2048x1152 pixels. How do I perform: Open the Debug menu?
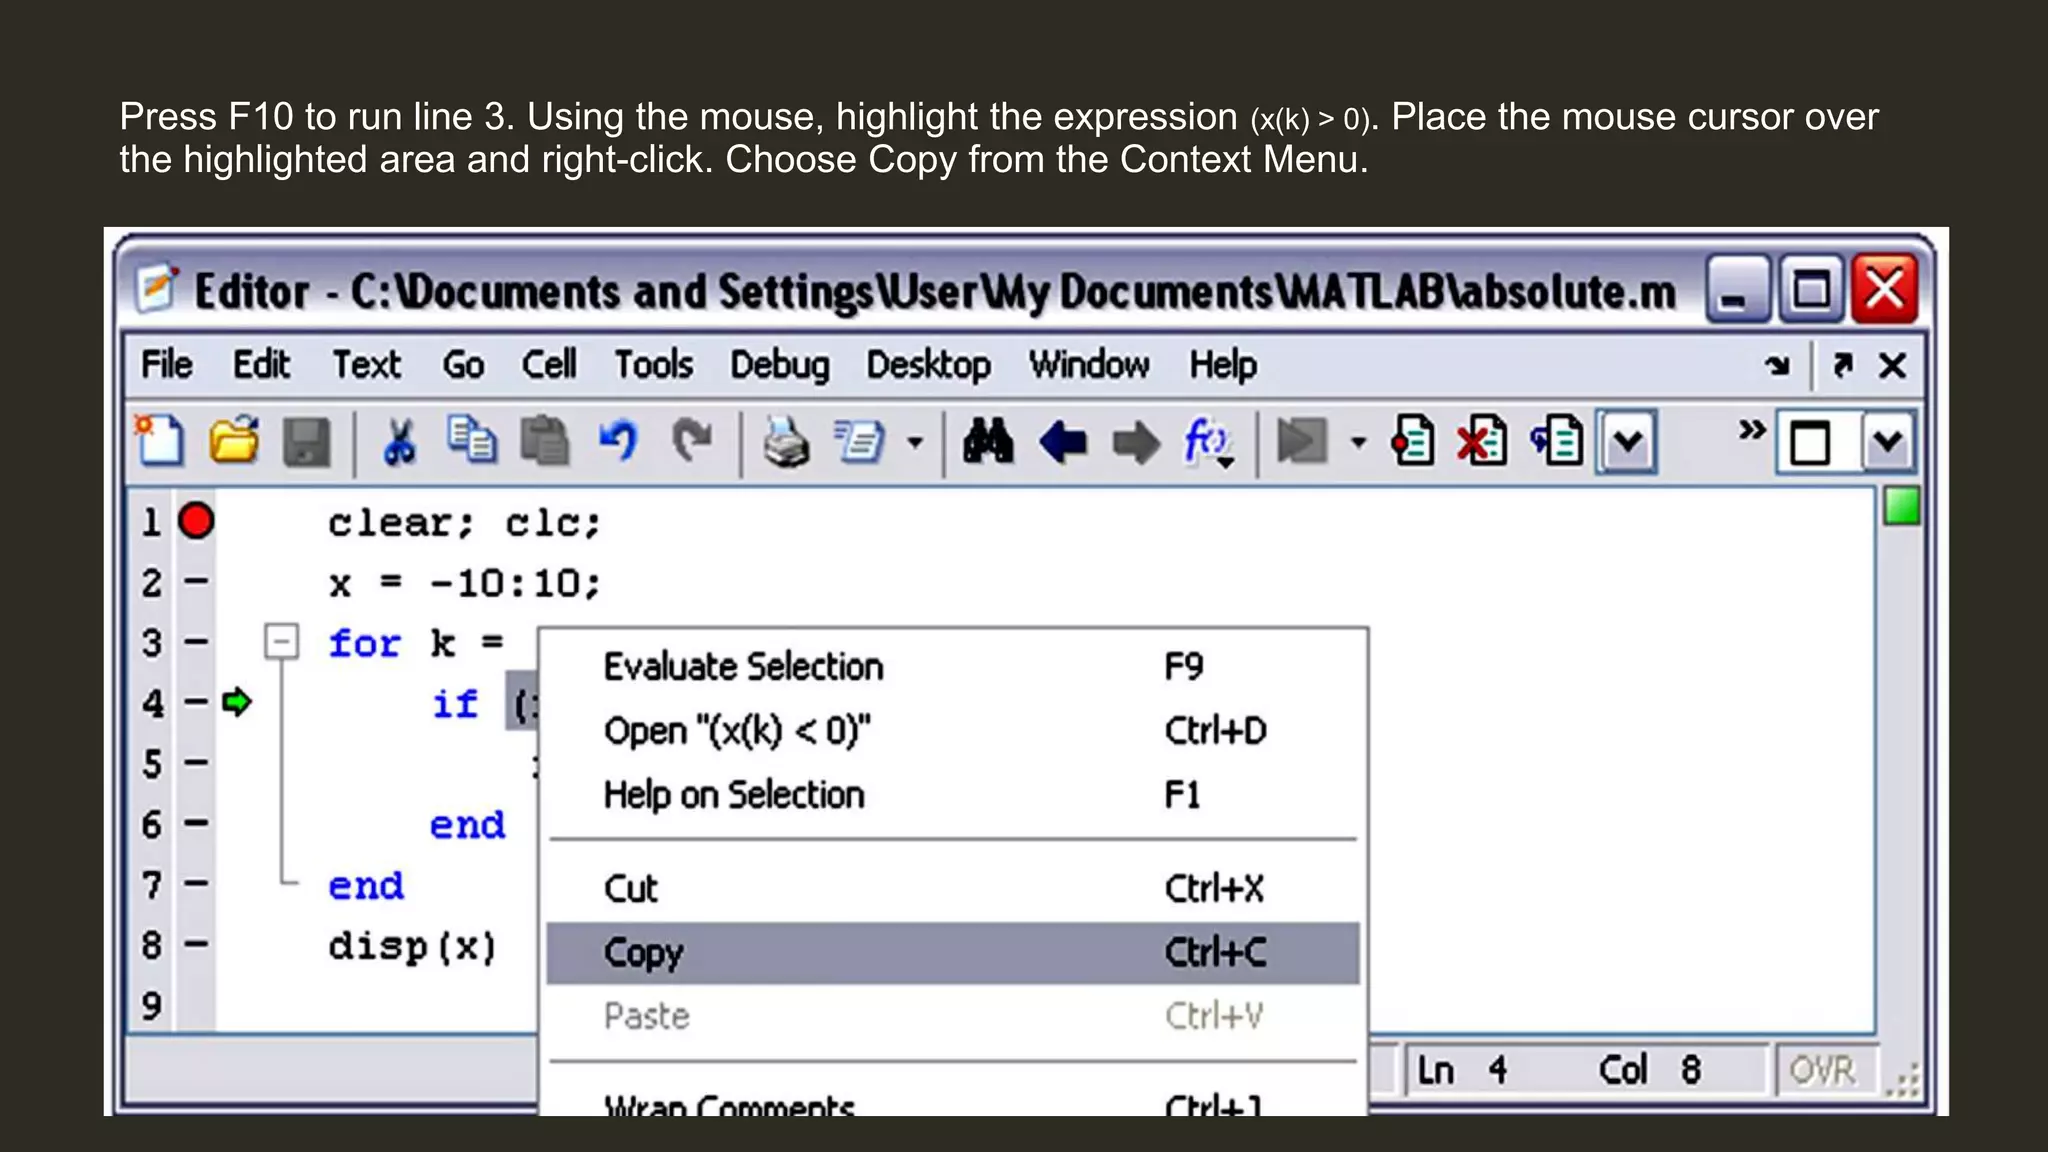coord(780,365)
